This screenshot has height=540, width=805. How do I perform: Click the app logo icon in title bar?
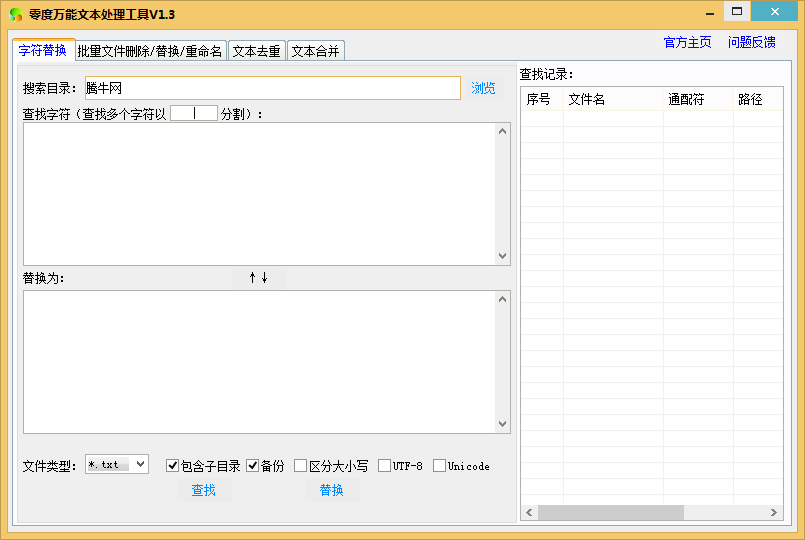tap(16, 14)
